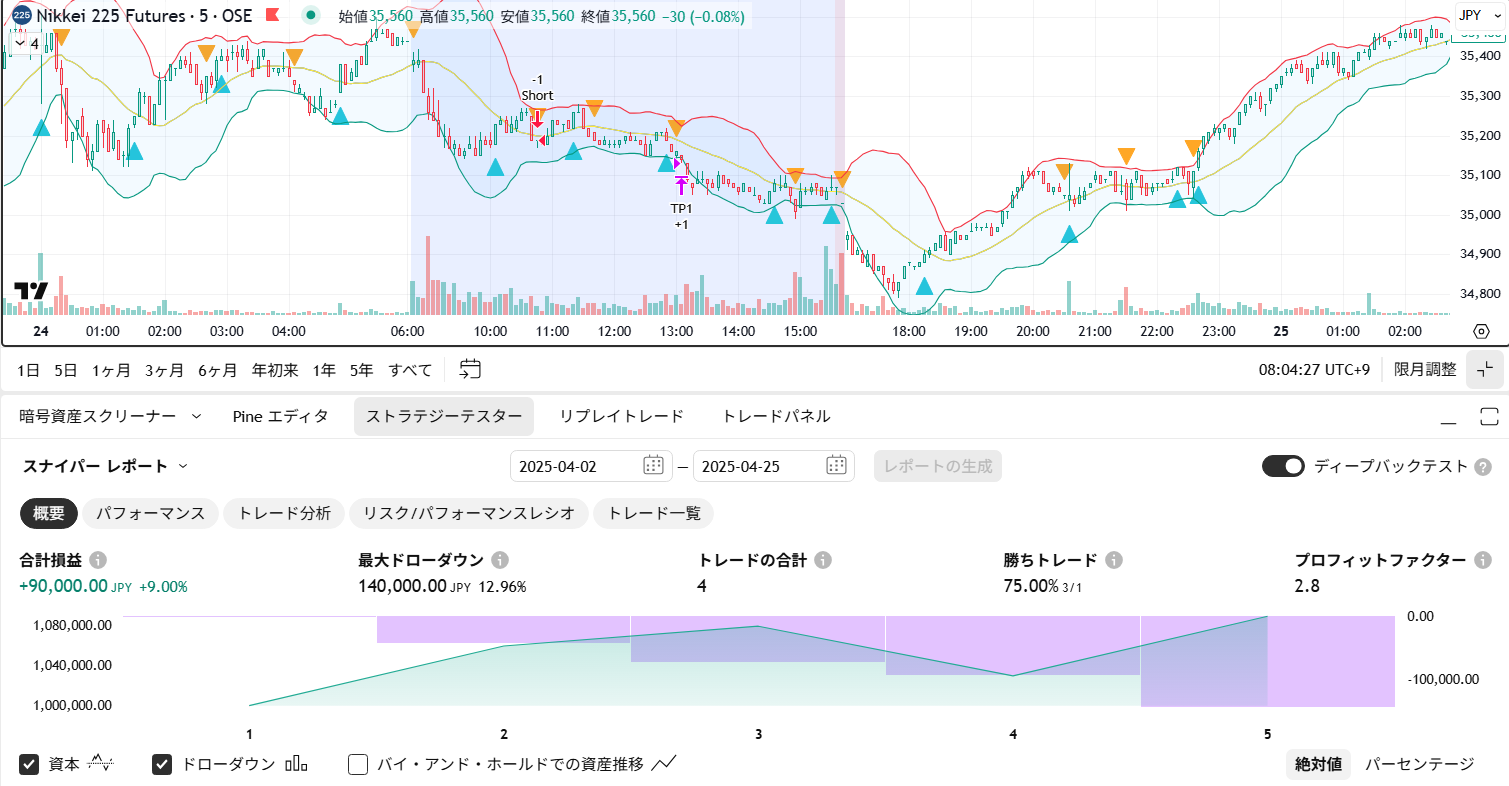The height and width of the screenshot is (786, 1509).
Task: Open timezone menu at 08:04:27 UTC+9
Action: pyautogui.click(x=1314, y=370)
